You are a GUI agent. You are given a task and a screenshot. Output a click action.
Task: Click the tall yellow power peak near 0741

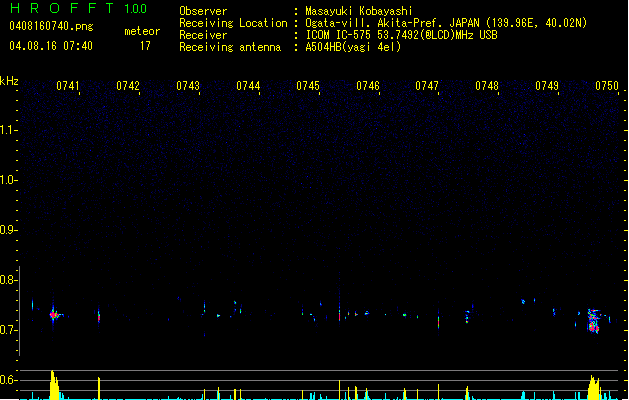click(x=54, y=385)
